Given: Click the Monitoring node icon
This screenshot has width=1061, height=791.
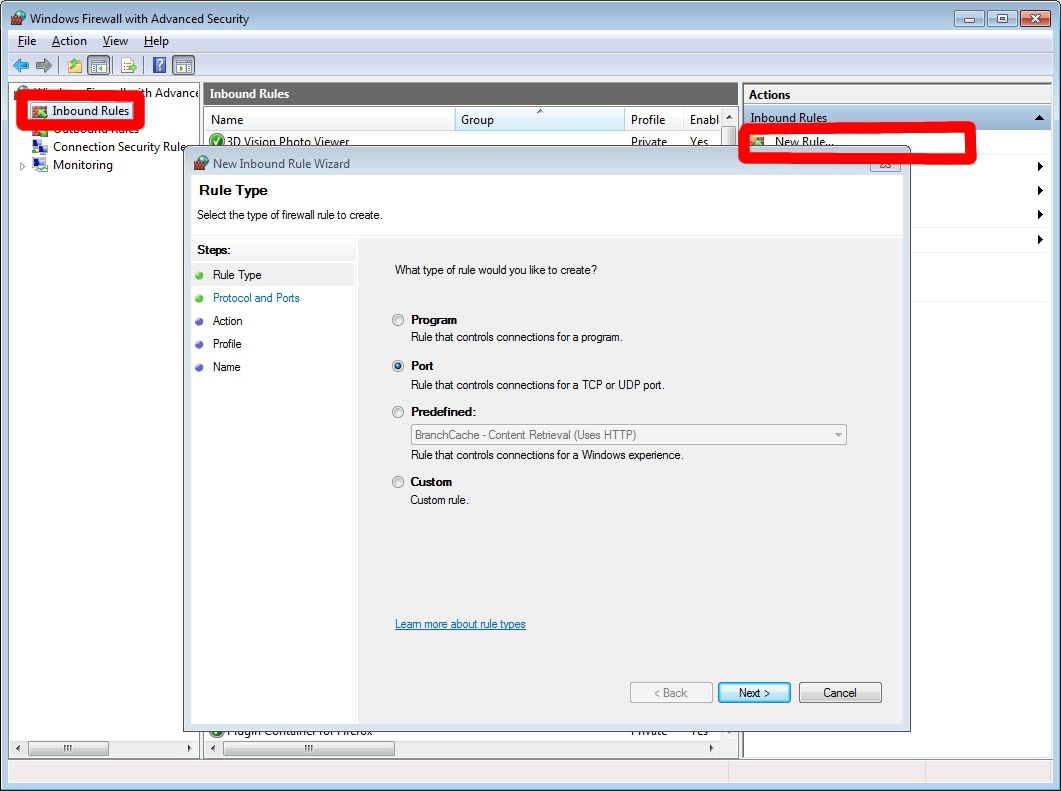Looking at the screenshot, I should coord(40,165).
